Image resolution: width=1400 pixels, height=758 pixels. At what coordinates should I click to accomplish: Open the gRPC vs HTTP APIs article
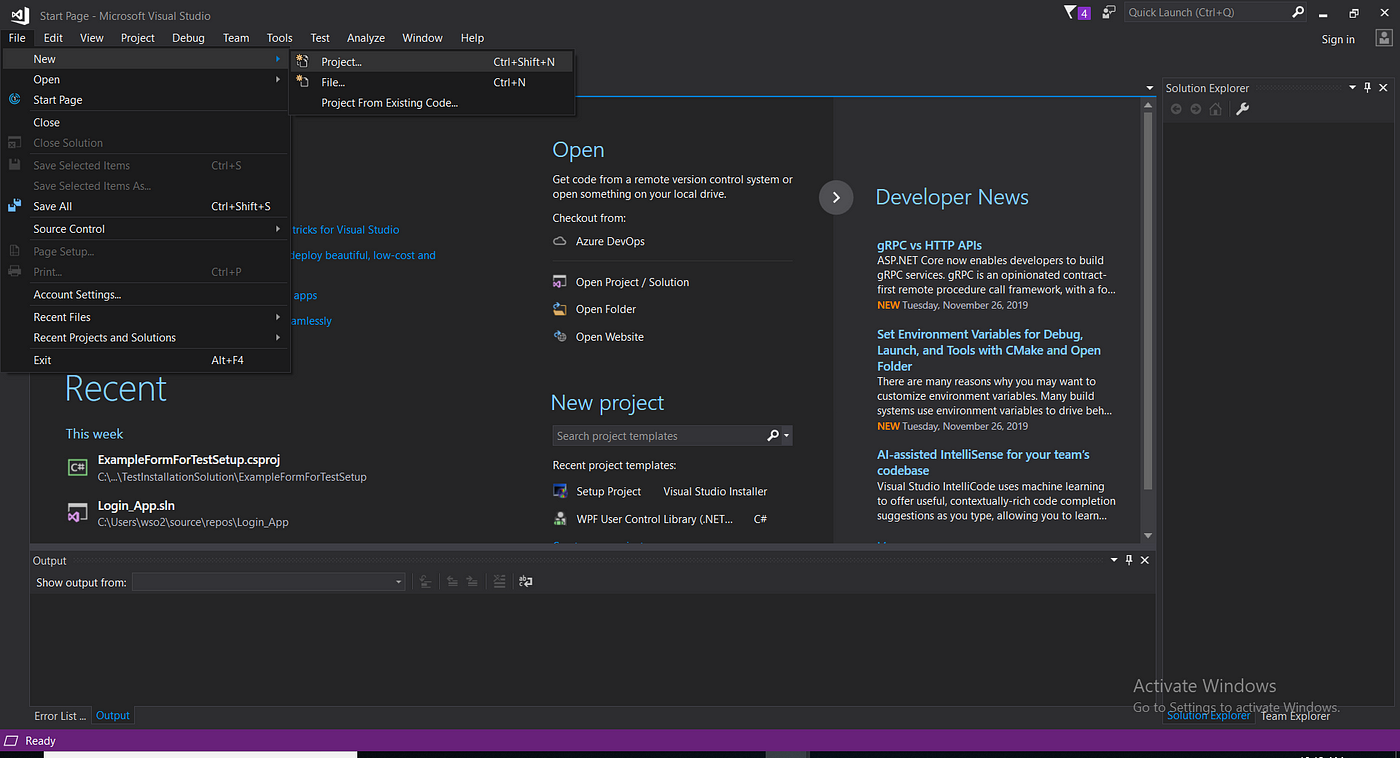(929, 245)
